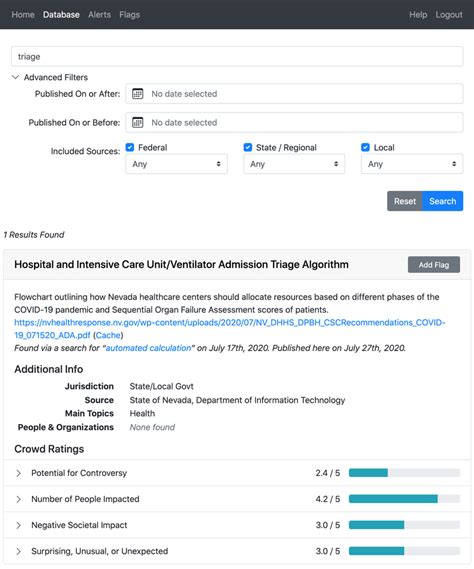Uncheck the Federal sources checkbox

pos(130,147)
